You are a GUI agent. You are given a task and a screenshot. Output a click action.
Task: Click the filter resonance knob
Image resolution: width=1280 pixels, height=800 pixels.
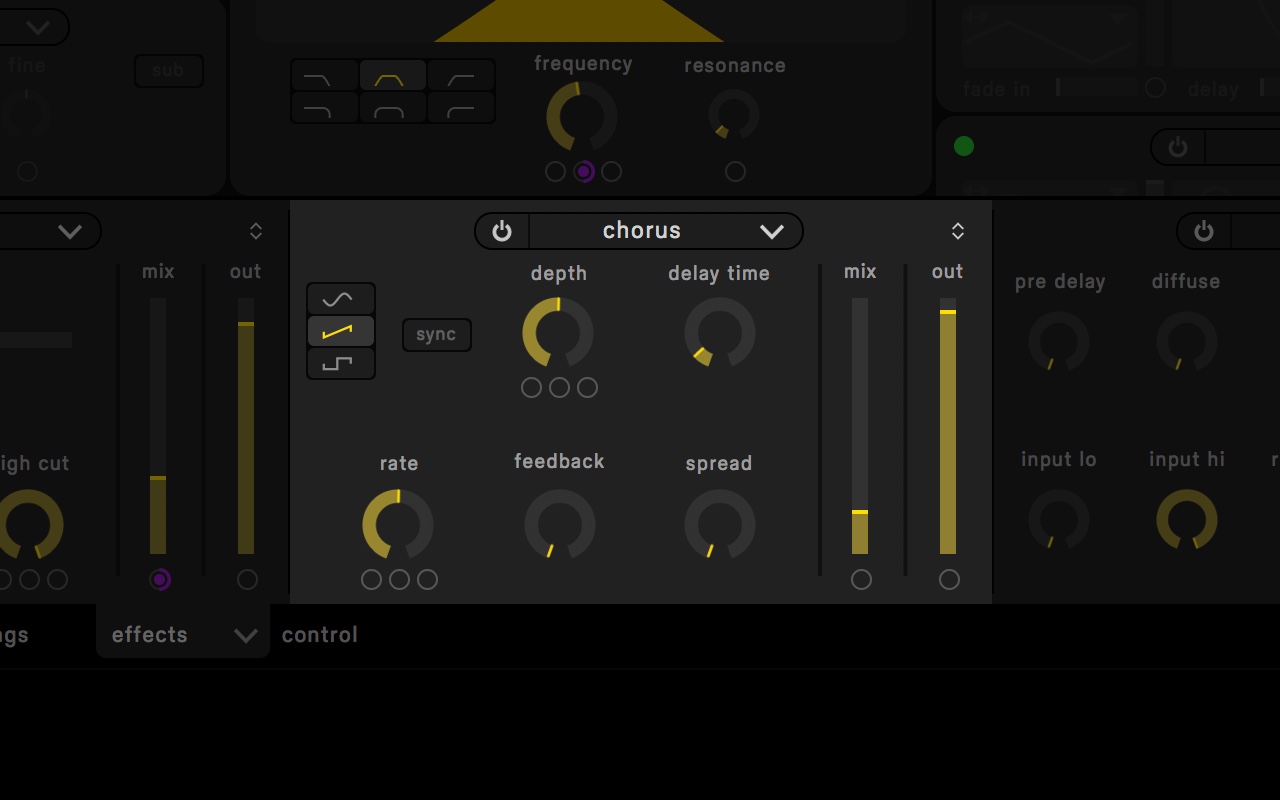[734, 115]
